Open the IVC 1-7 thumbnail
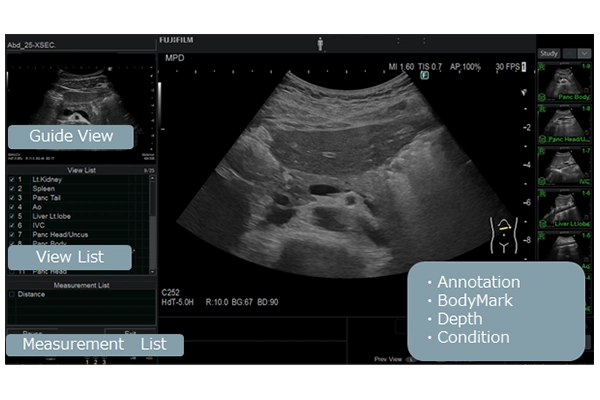The height and width of the screenshot is (400, 600). coord(564,167)
